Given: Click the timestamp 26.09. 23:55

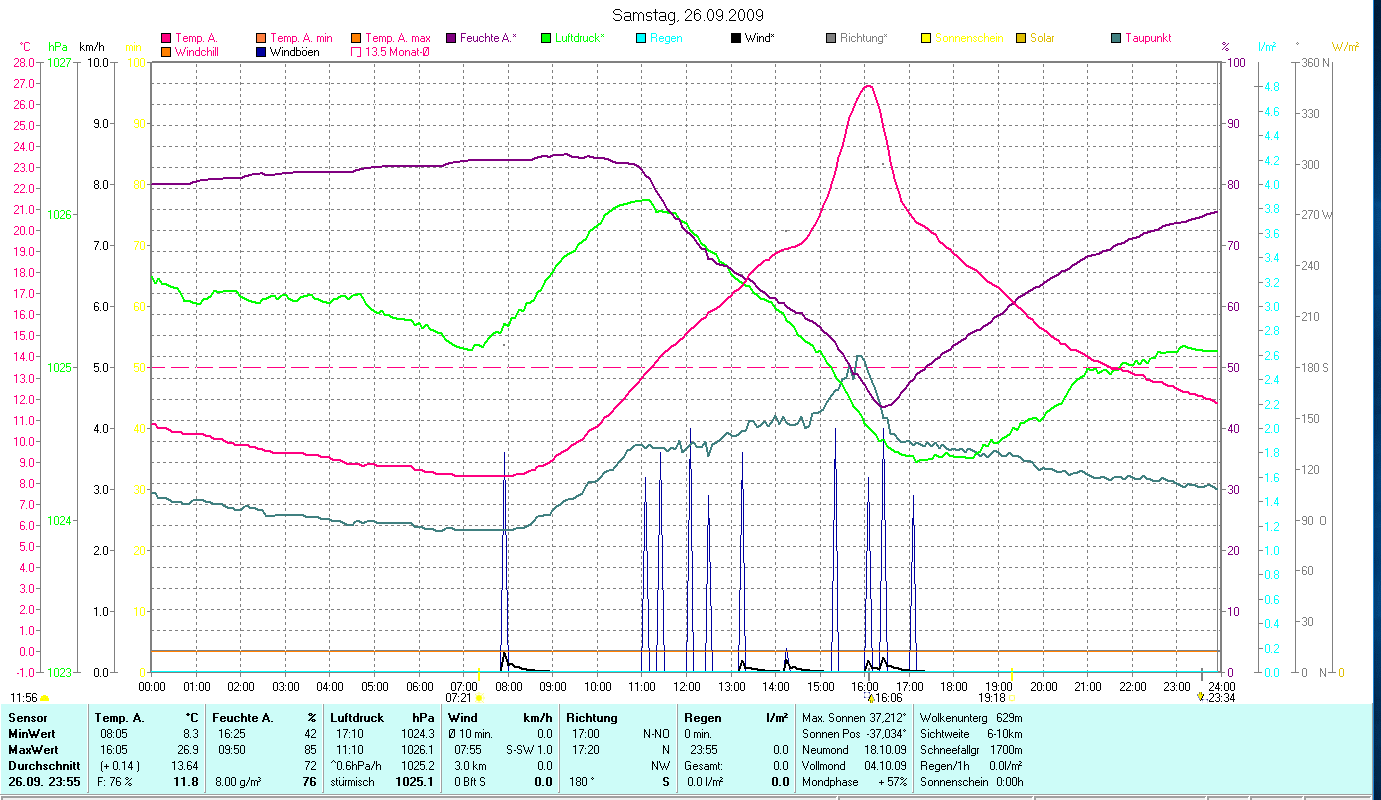Looking at the screenshot, I should 44,782.
